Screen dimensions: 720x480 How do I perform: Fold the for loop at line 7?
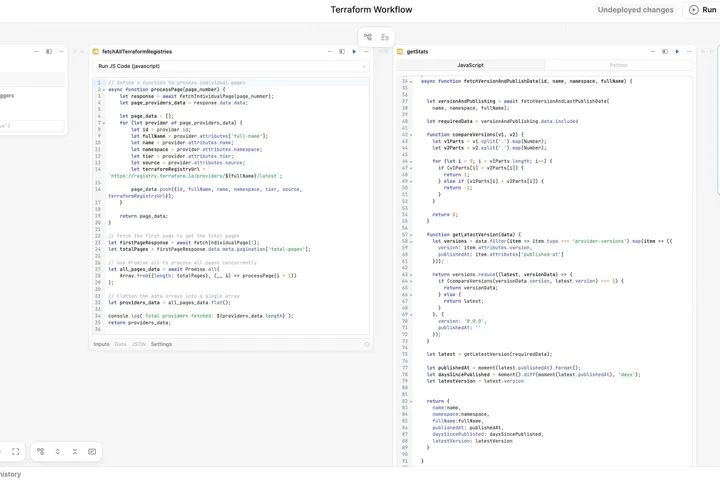104,123
